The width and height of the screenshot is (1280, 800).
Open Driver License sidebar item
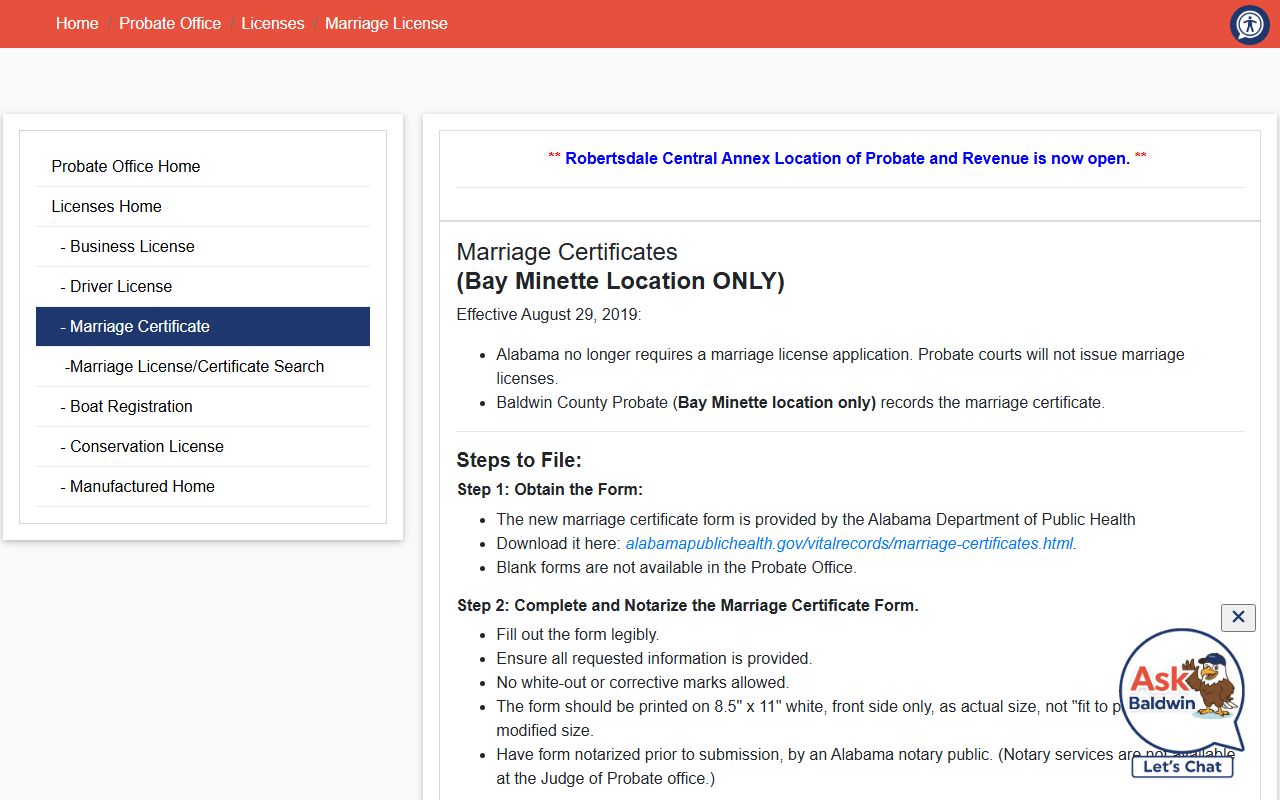tap(203, 286)
